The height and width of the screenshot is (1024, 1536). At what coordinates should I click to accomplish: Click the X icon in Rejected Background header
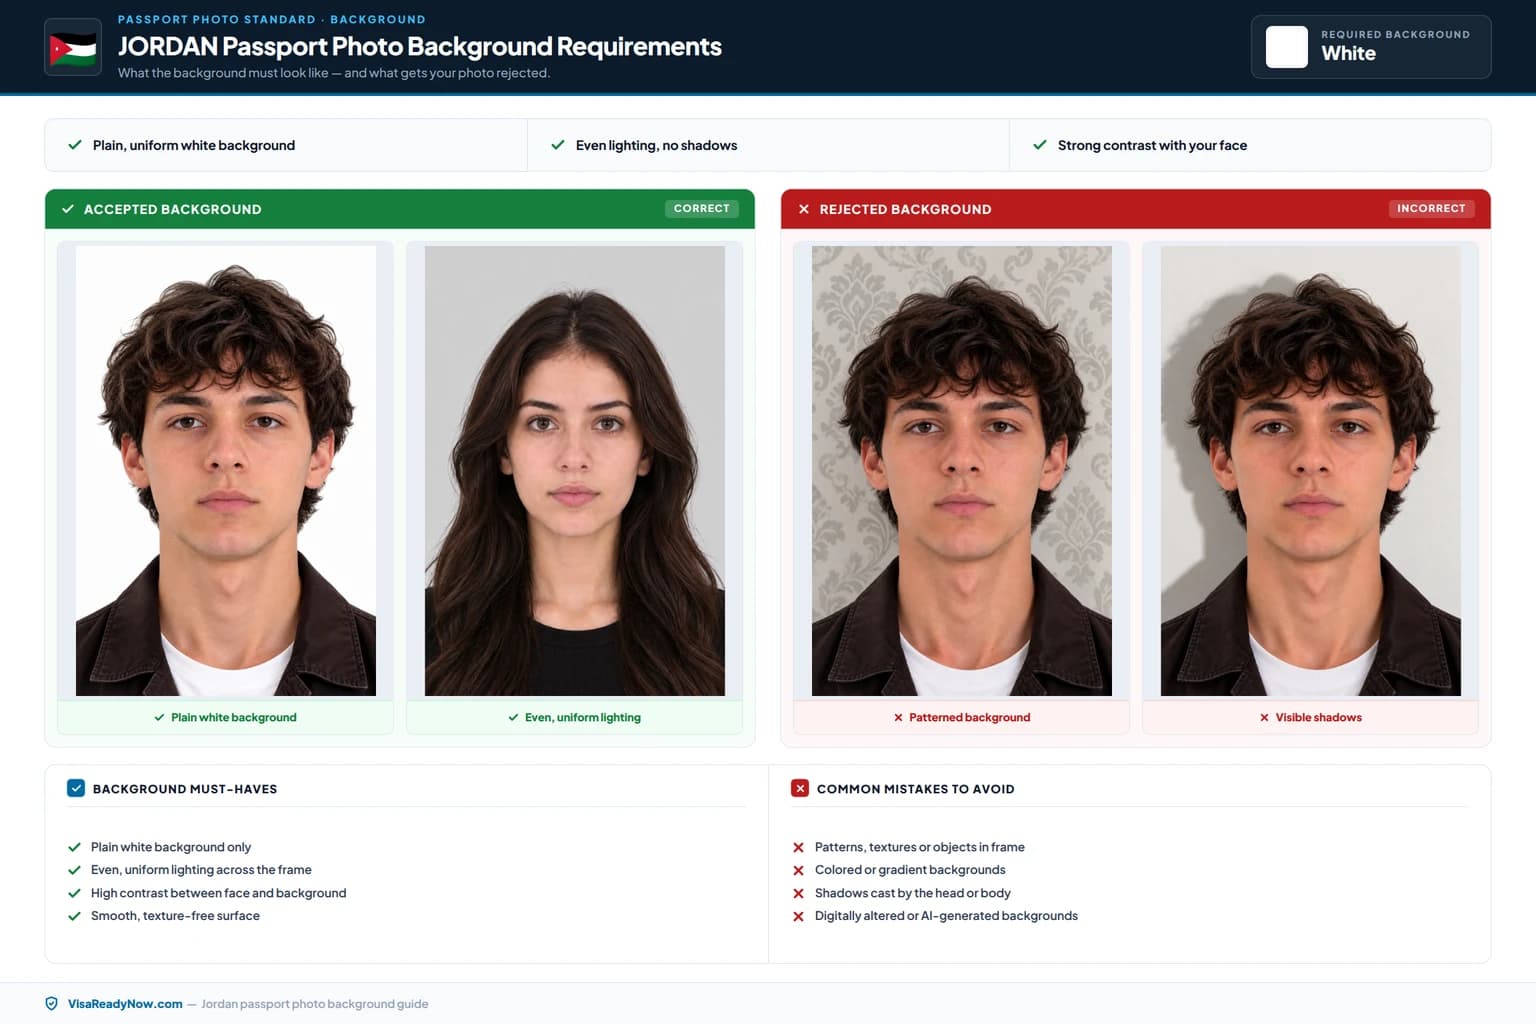pos(804,209)
